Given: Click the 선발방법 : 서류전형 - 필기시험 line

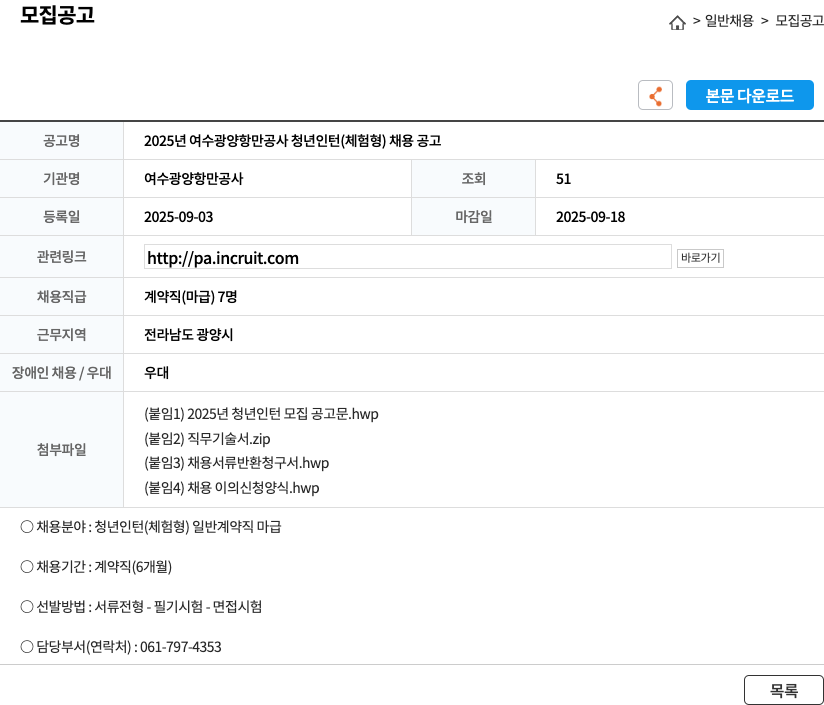Looking at the screenshot, I should coord(141,607).
